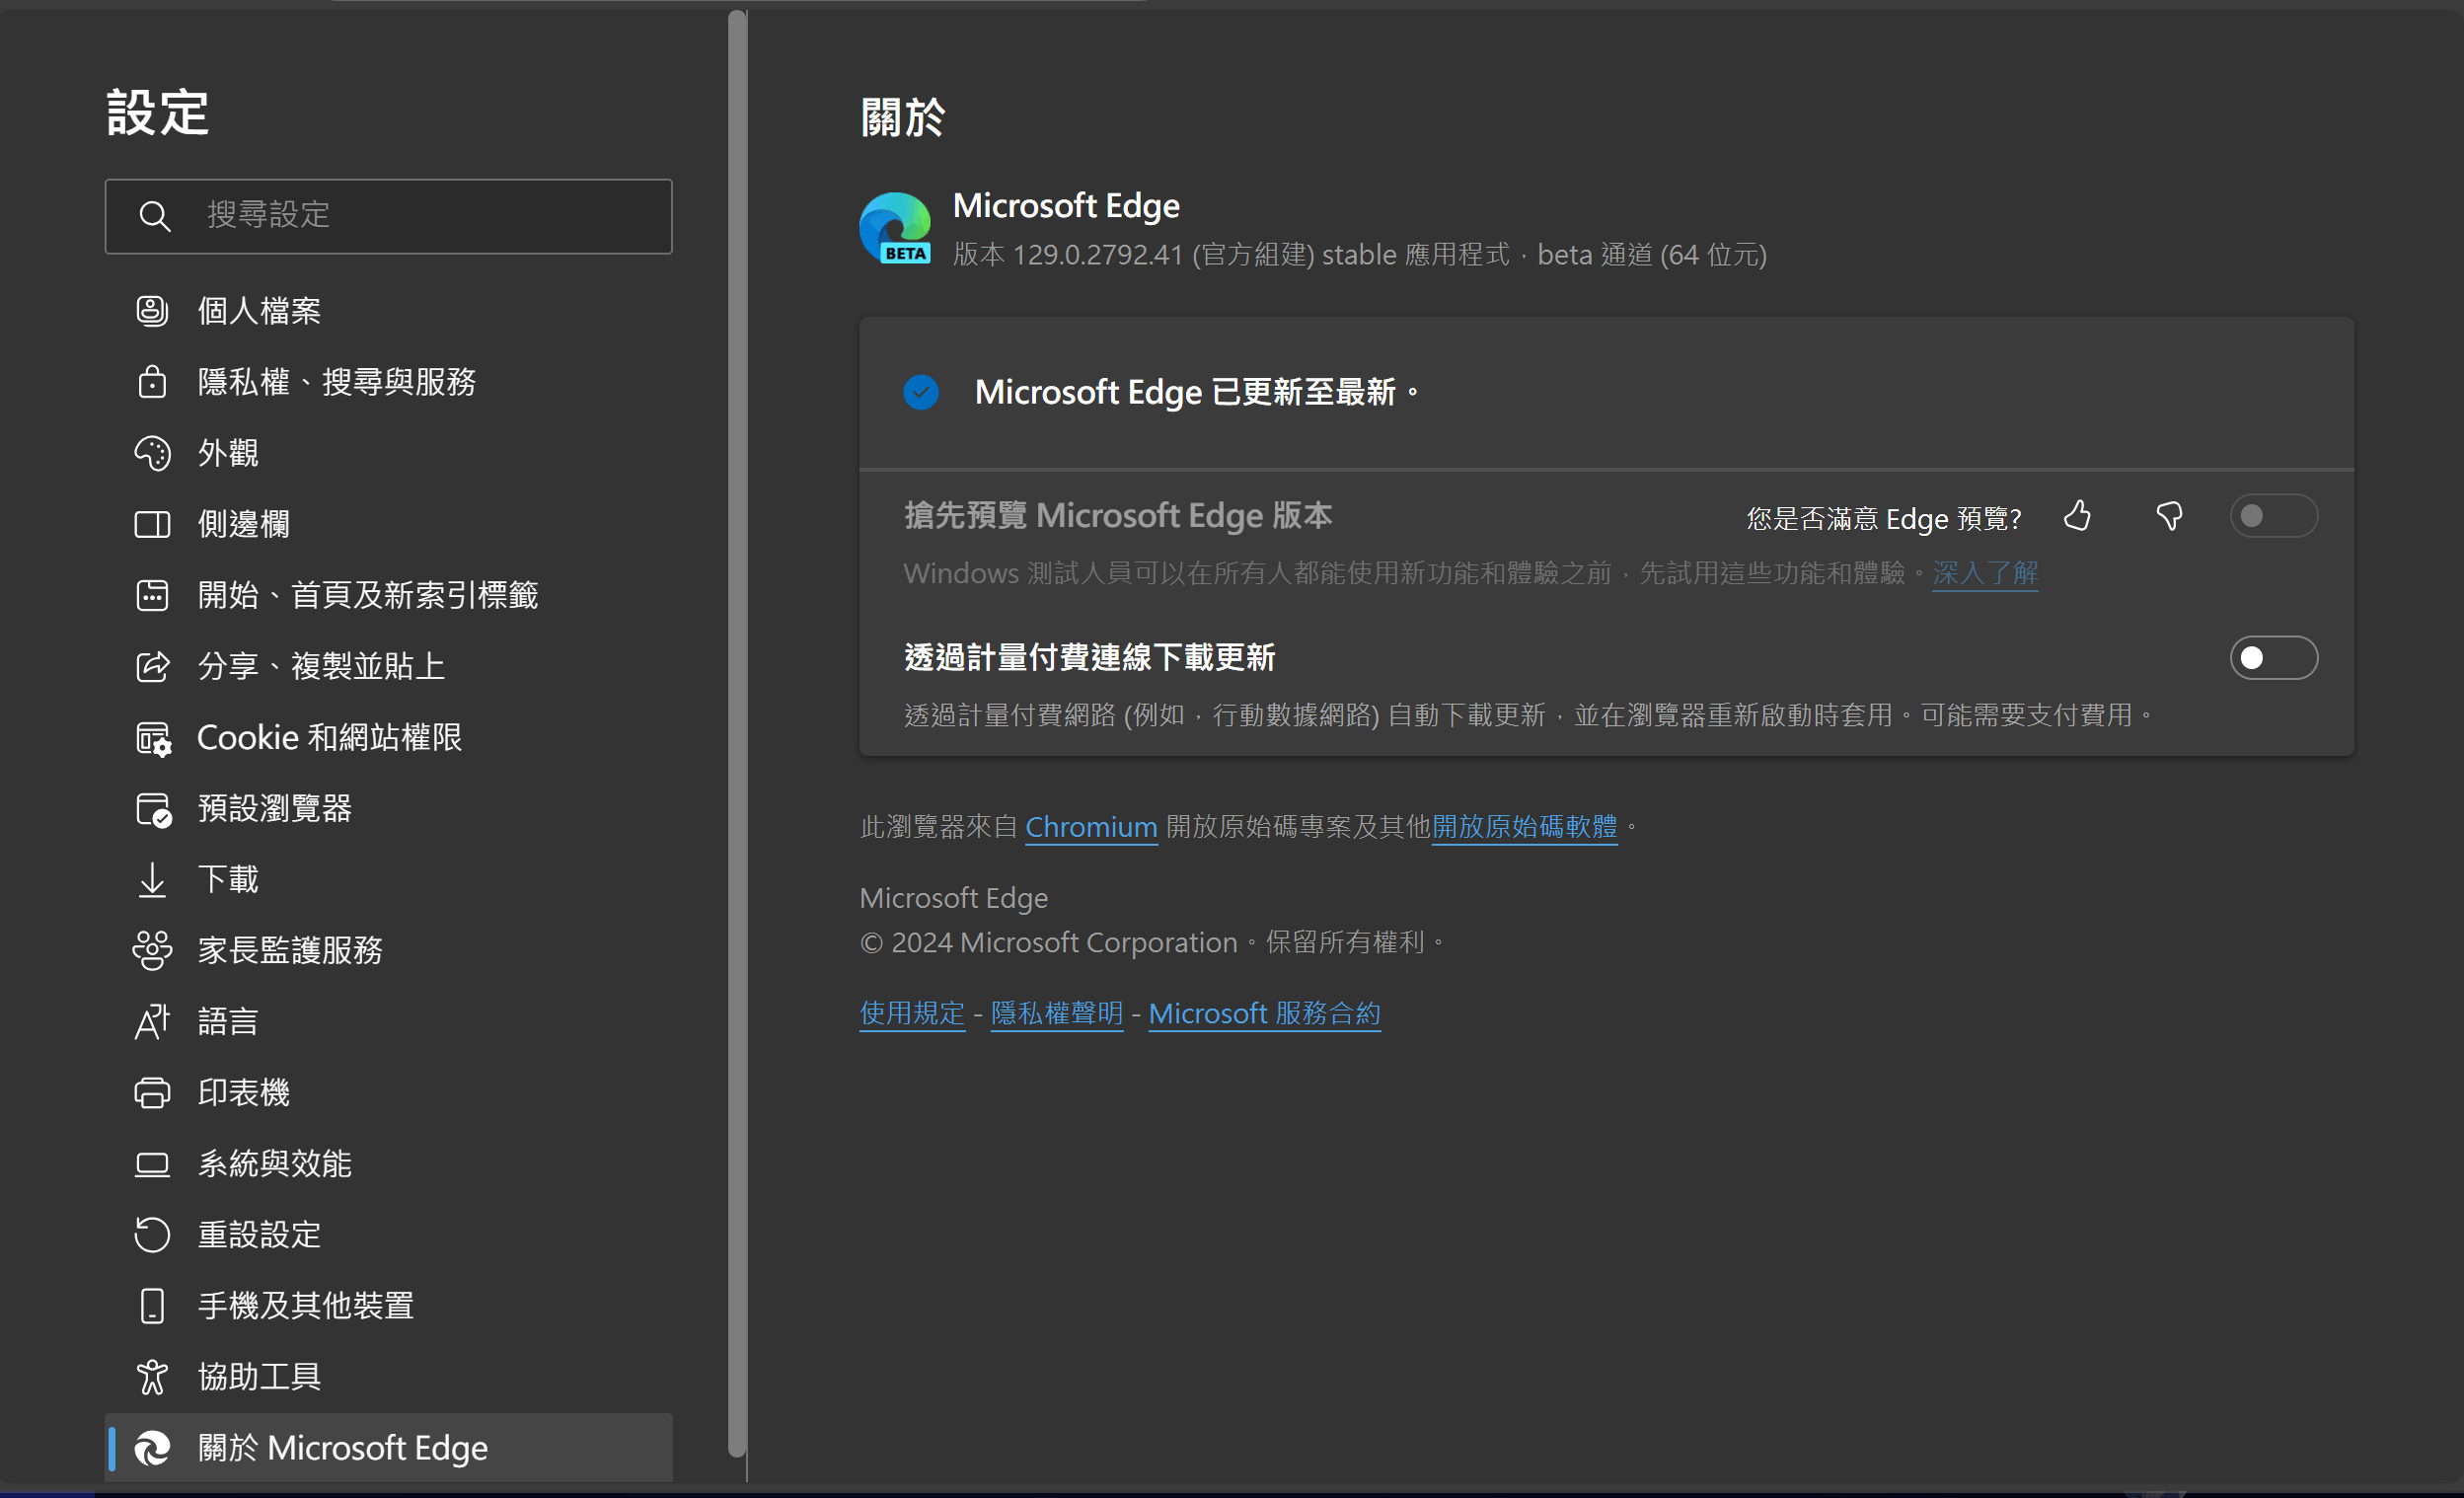The width and height of the screenshot is (2464, 1498).
Task: Open the Chromium link
Action: (x=1090, y=827)
